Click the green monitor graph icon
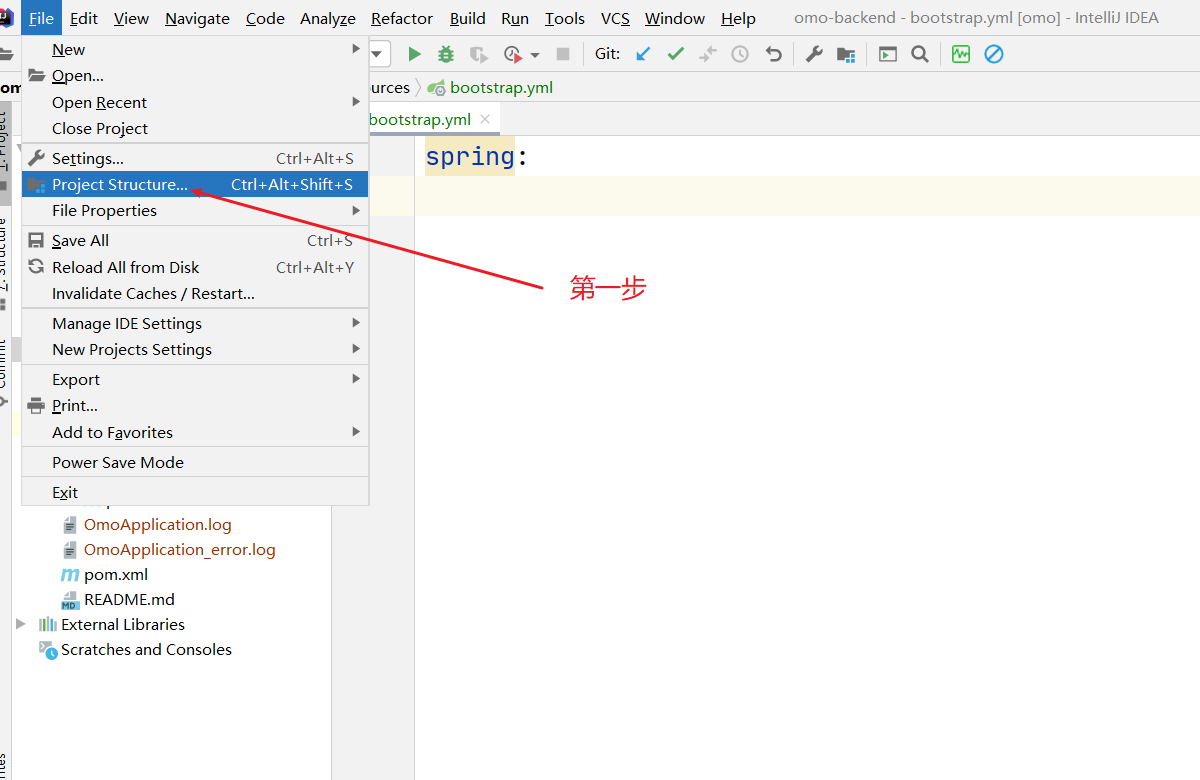Viewport: 1200px width, 780px height. coord(961,54)
